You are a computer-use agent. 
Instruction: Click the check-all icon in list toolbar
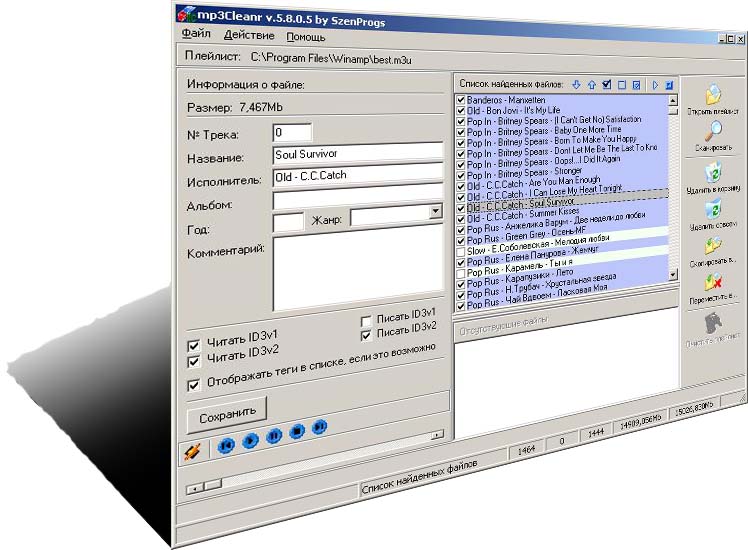pyautogui.click(x=607, y=85)
